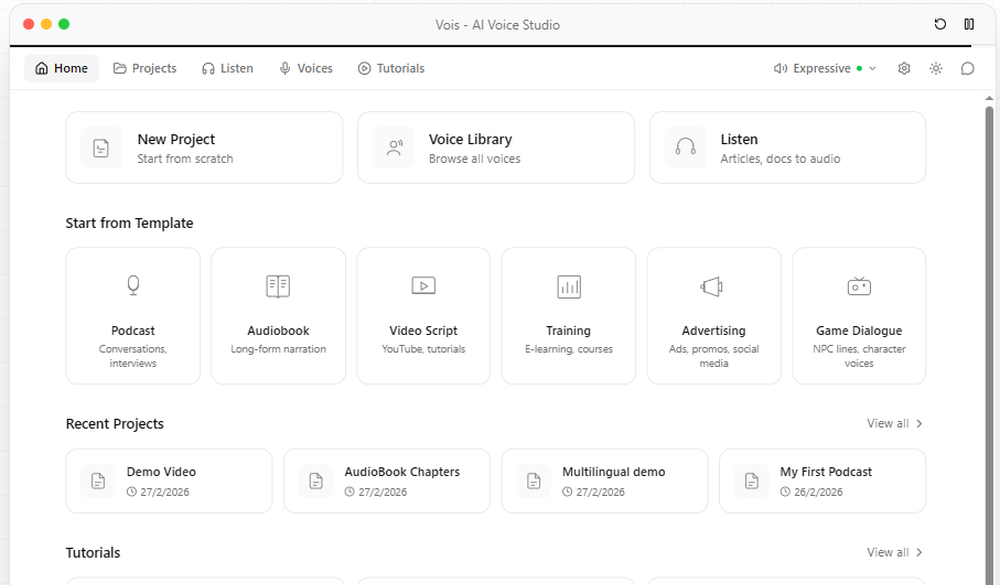The image size is (1000, 585).
Task: Go to the Projects tab
Action: click(145, 68)
